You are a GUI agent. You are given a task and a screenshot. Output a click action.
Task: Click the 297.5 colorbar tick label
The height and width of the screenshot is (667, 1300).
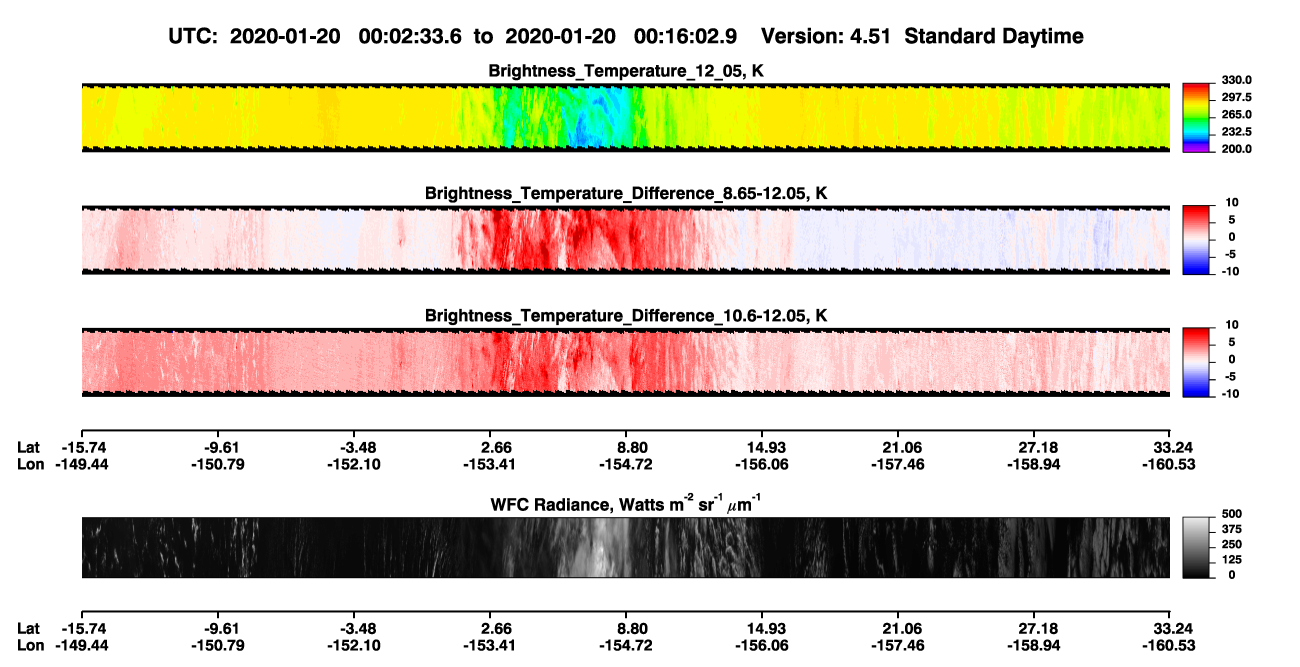coord(1236,98)
